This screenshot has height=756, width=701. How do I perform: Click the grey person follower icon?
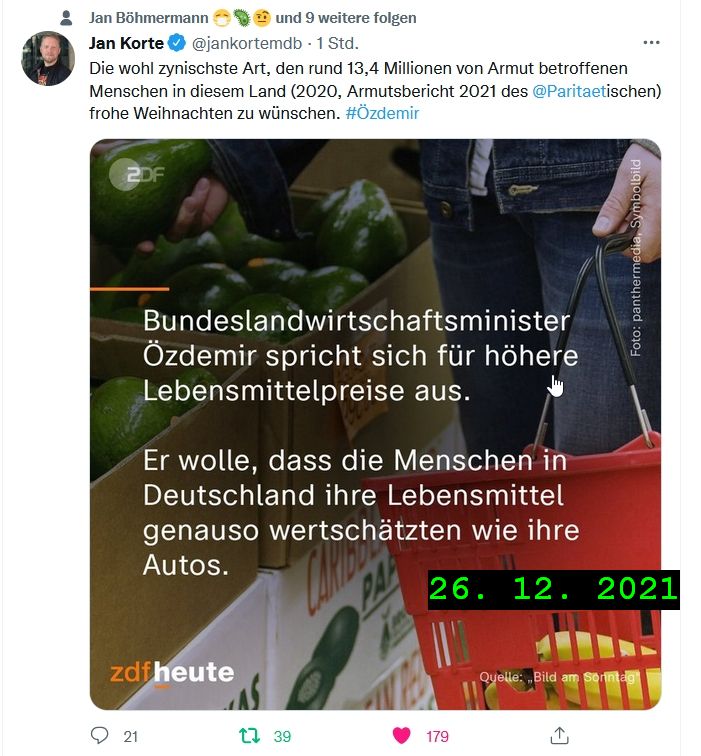coord(66,18)
